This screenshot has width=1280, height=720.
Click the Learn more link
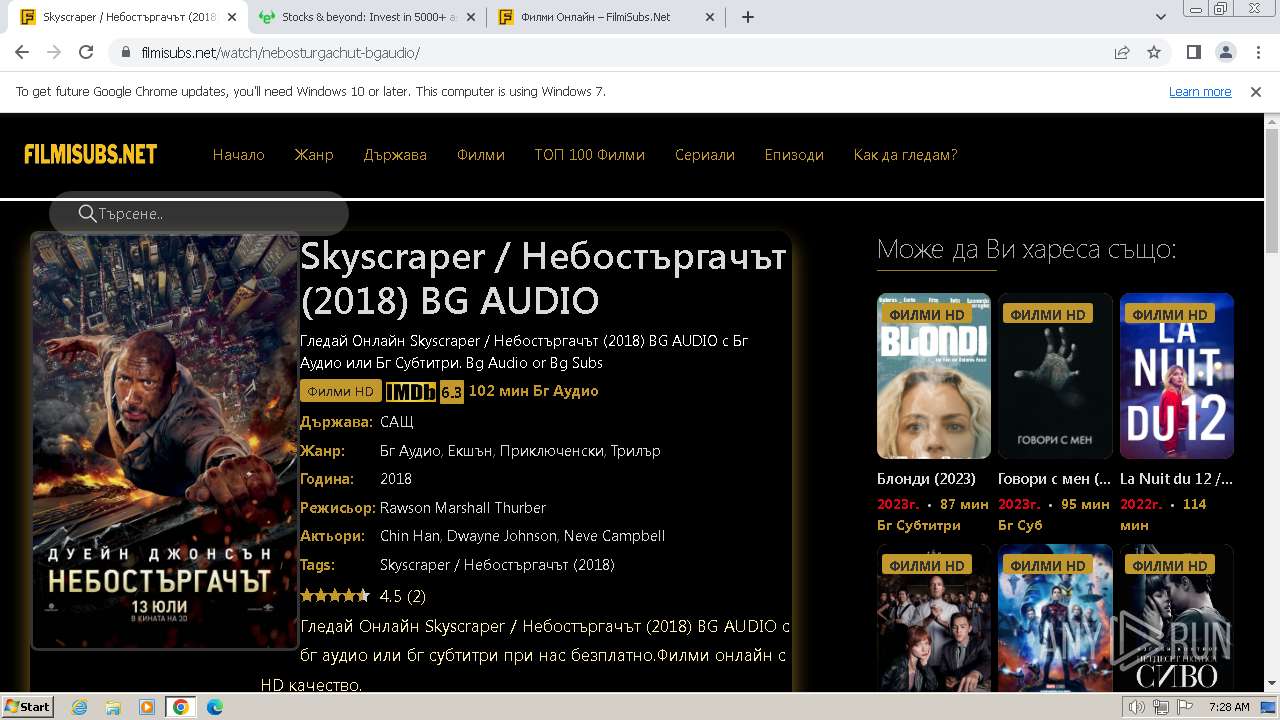(x=1200, y=91)
